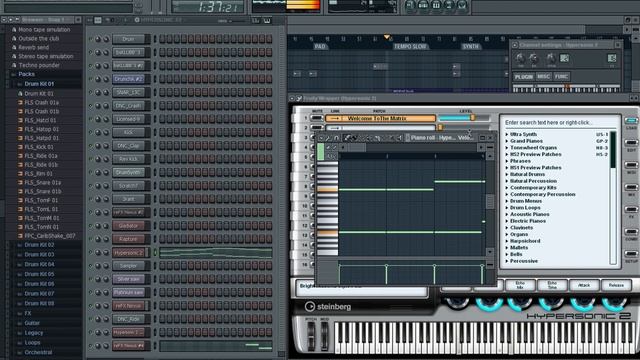Expand Natural Drums preset category
This screenshot has width=640, height=360.
[507, 174]
